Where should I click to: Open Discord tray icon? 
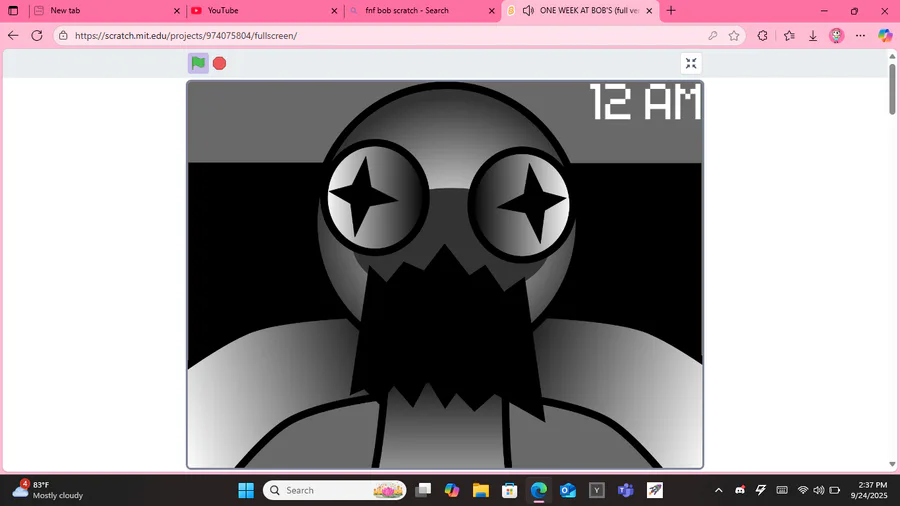pyautogui.click(x=740, y=490)
